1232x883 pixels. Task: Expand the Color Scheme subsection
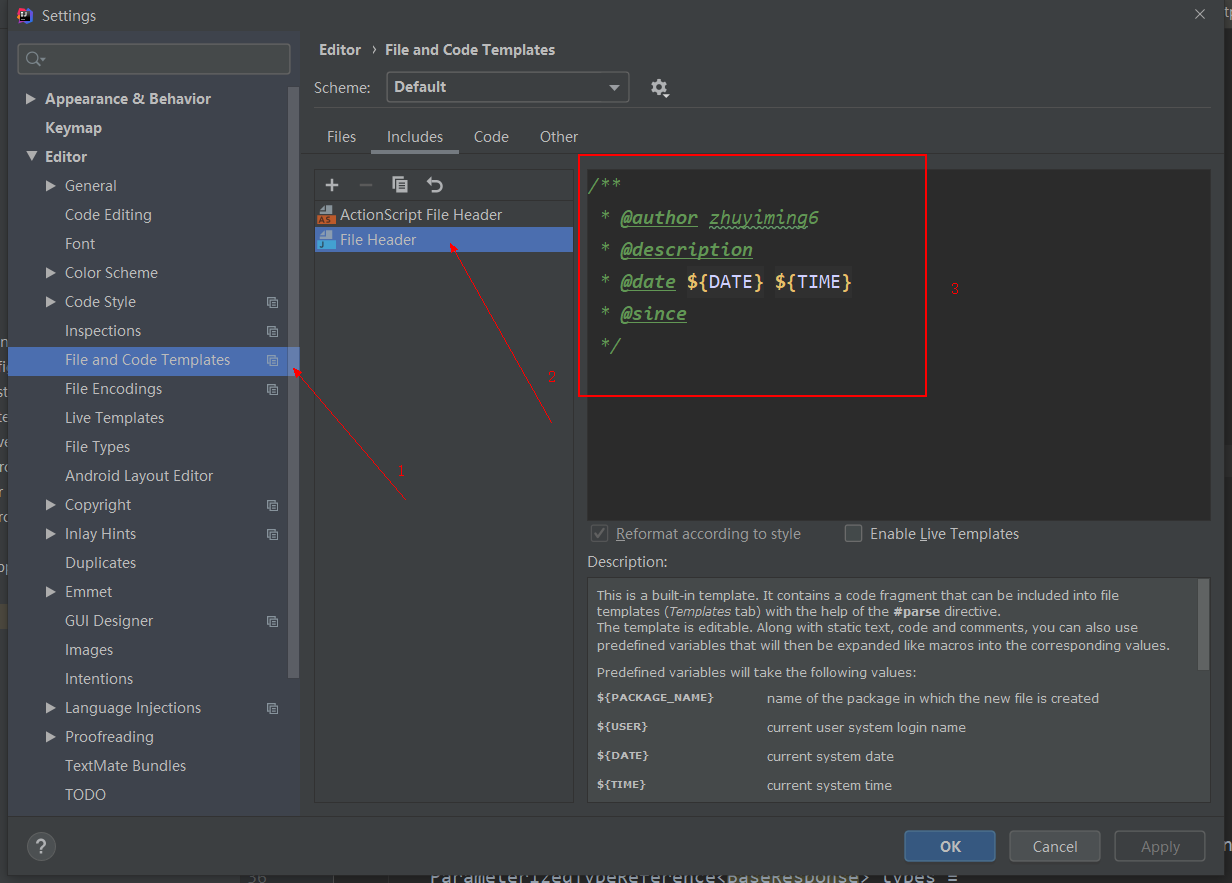pos(51,273)
